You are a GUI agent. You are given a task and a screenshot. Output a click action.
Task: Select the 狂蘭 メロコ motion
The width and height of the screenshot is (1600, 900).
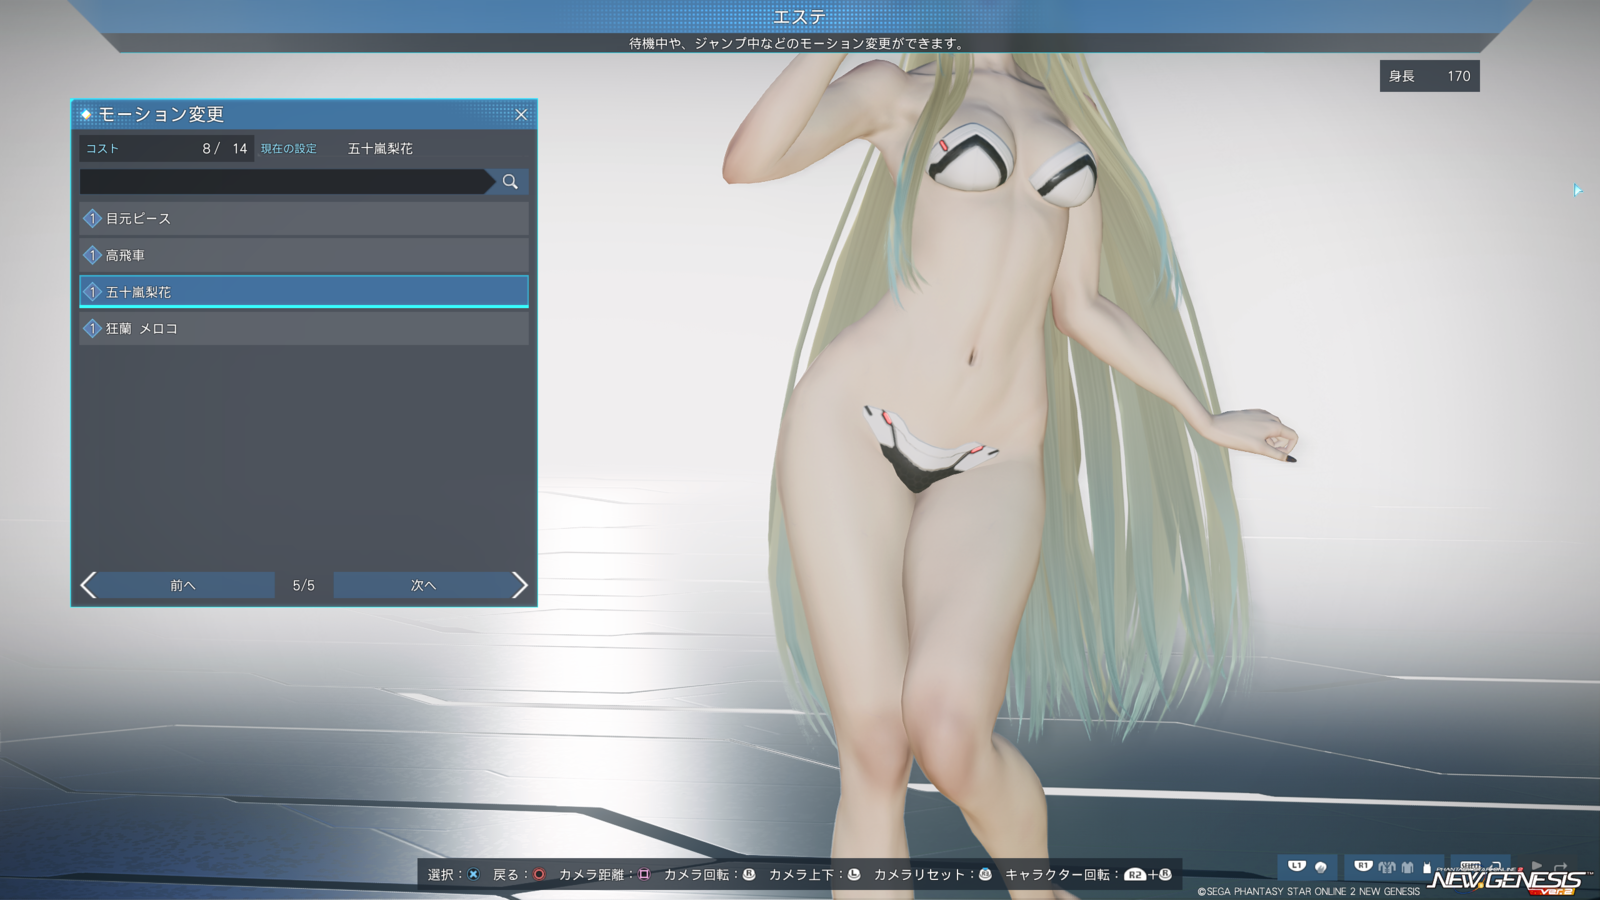coord(304,328)
